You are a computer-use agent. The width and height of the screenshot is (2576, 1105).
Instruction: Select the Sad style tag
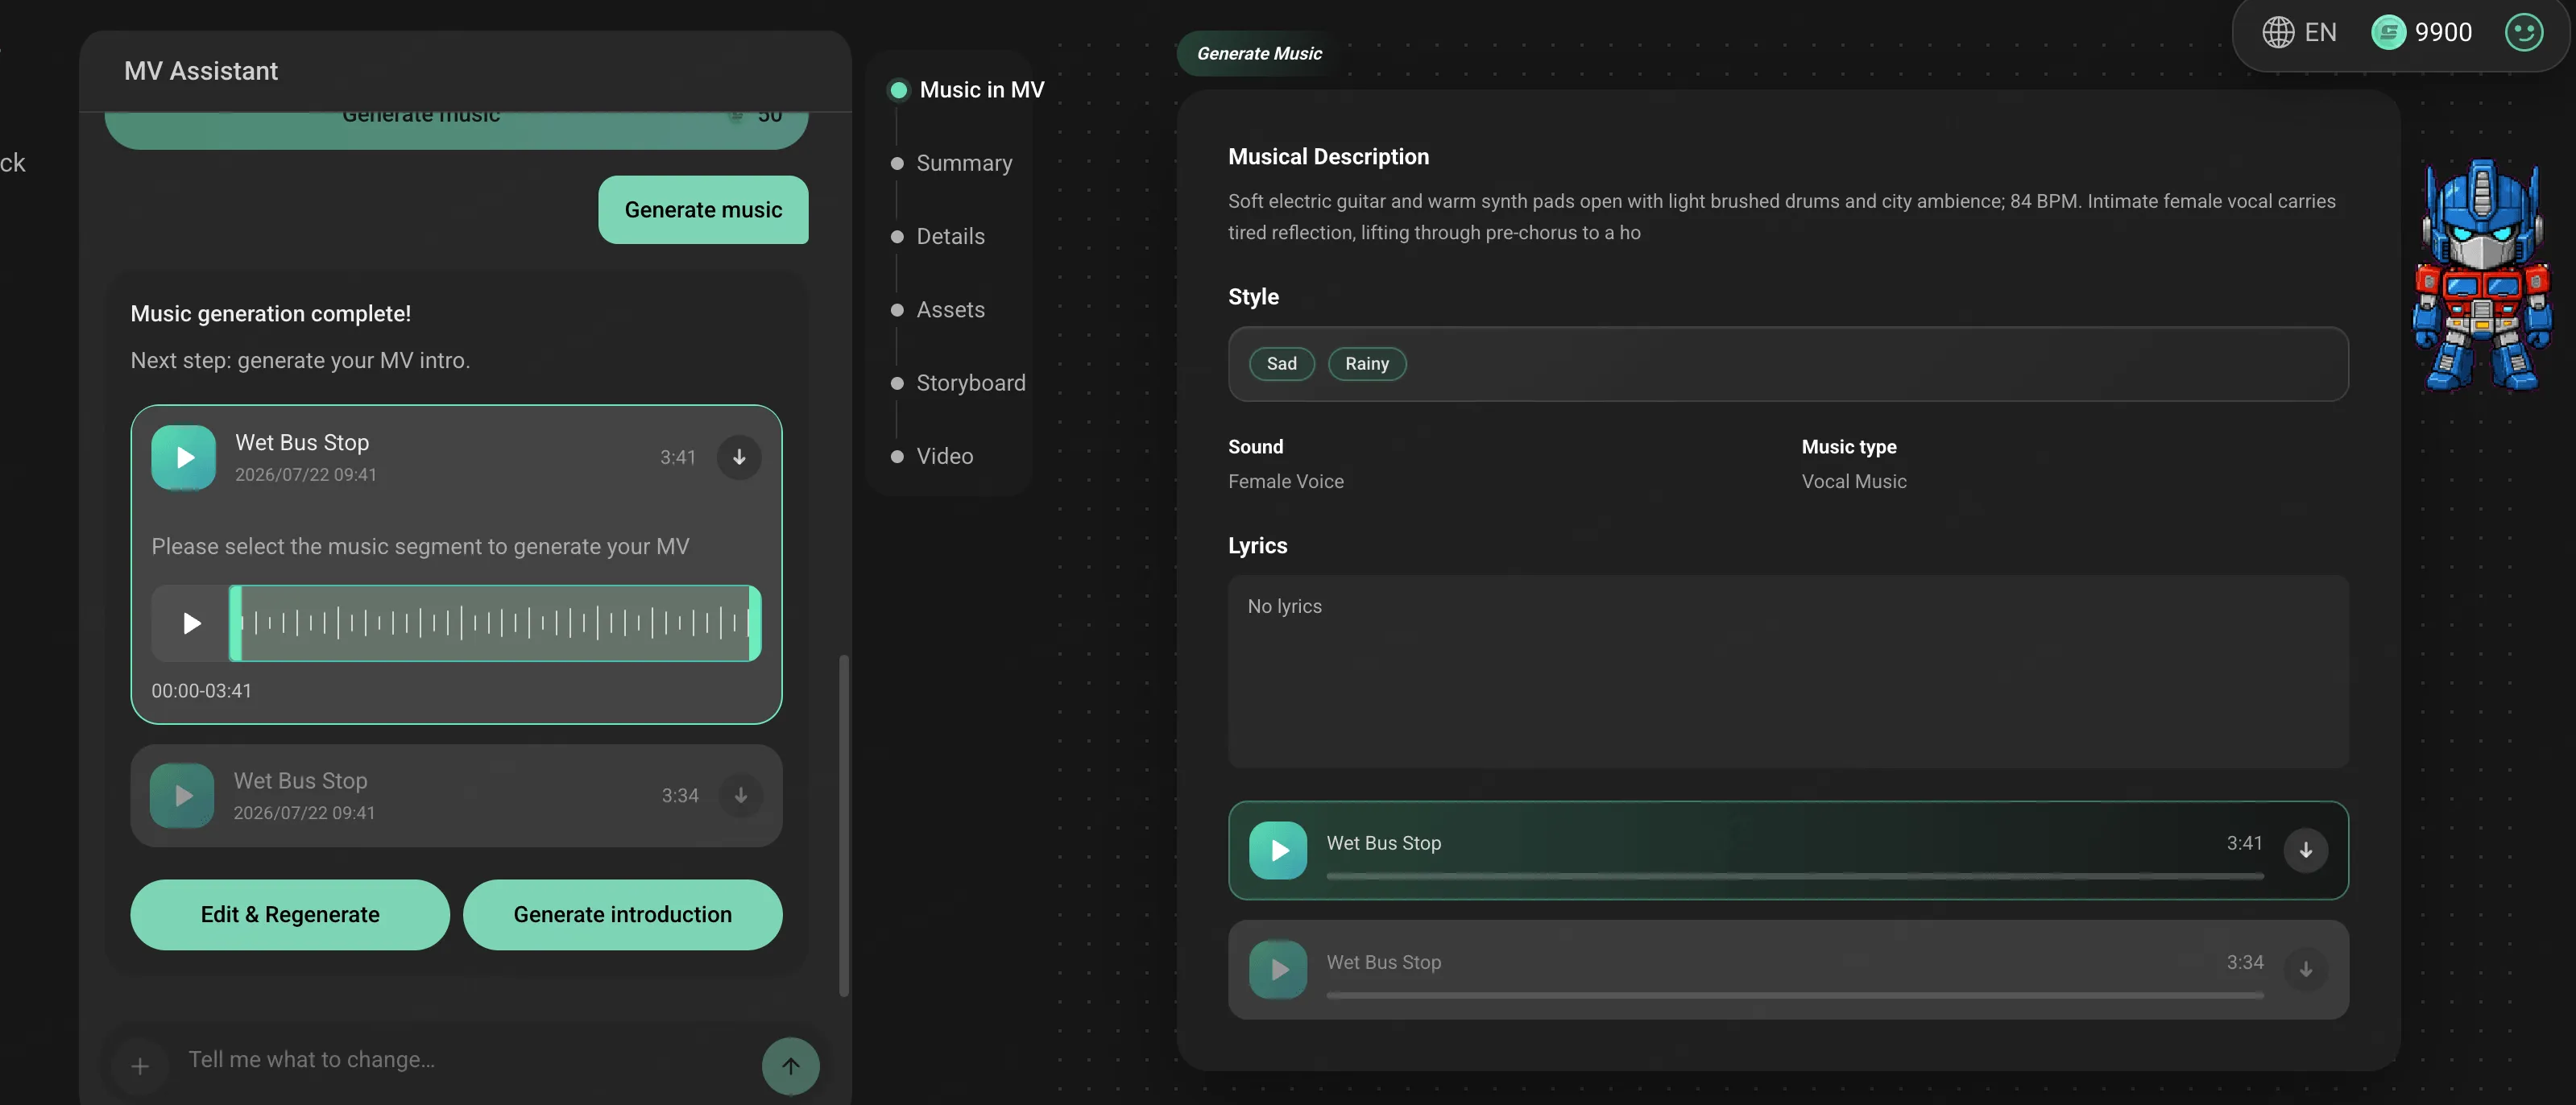click(x=1281, y=364)
